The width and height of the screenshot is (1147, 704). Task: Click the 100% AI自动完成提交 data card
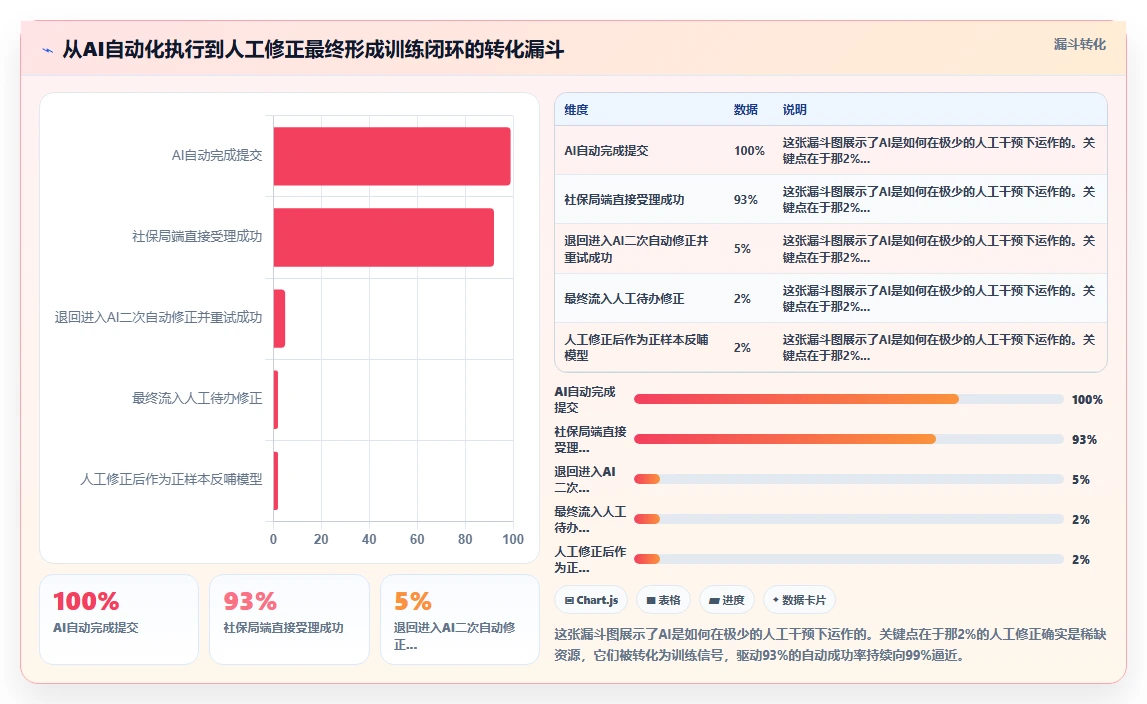[x=119, y=619]
